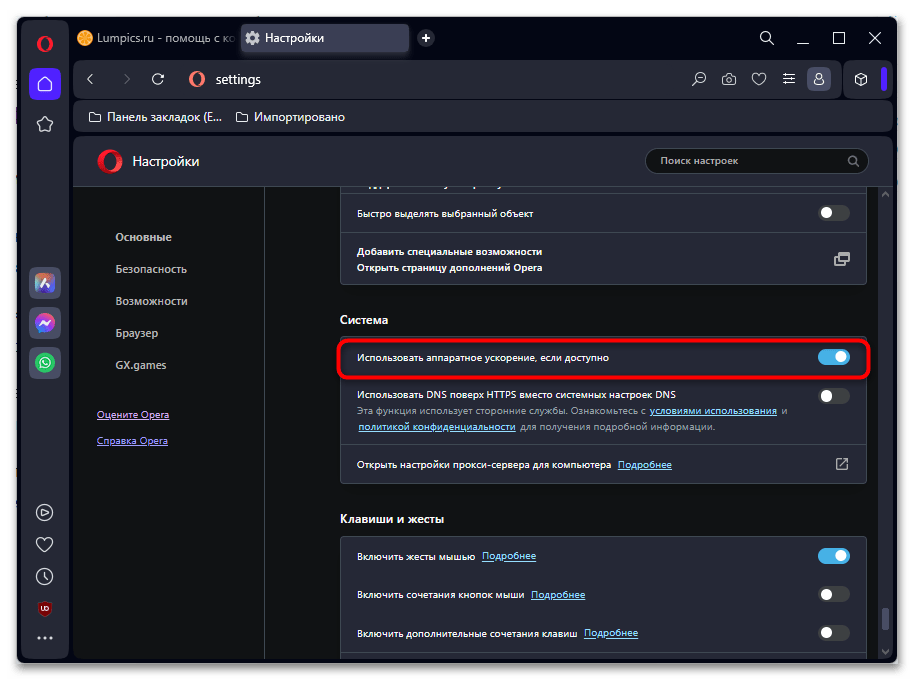The width and height of the screenshot is (914, 680).
Task: Open bookmarks star icon in sidebar
Action: 45,124
